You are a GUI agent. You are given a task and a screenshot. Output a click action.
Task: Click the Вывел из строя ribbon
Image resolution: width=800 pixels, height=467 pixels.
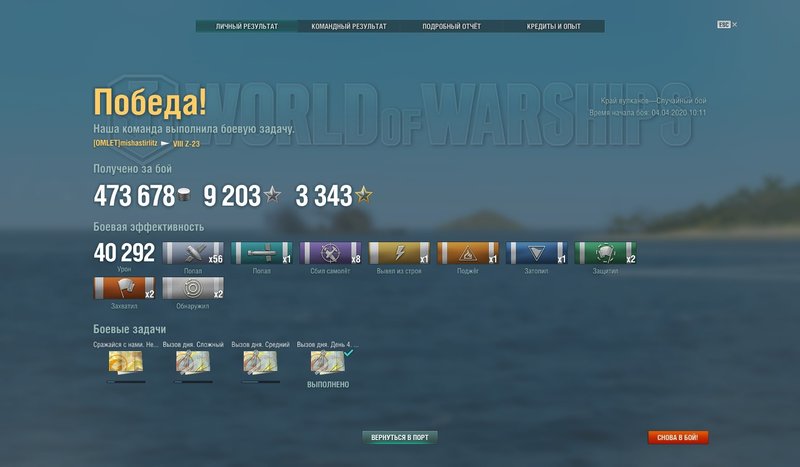click(x=399, y=253)
